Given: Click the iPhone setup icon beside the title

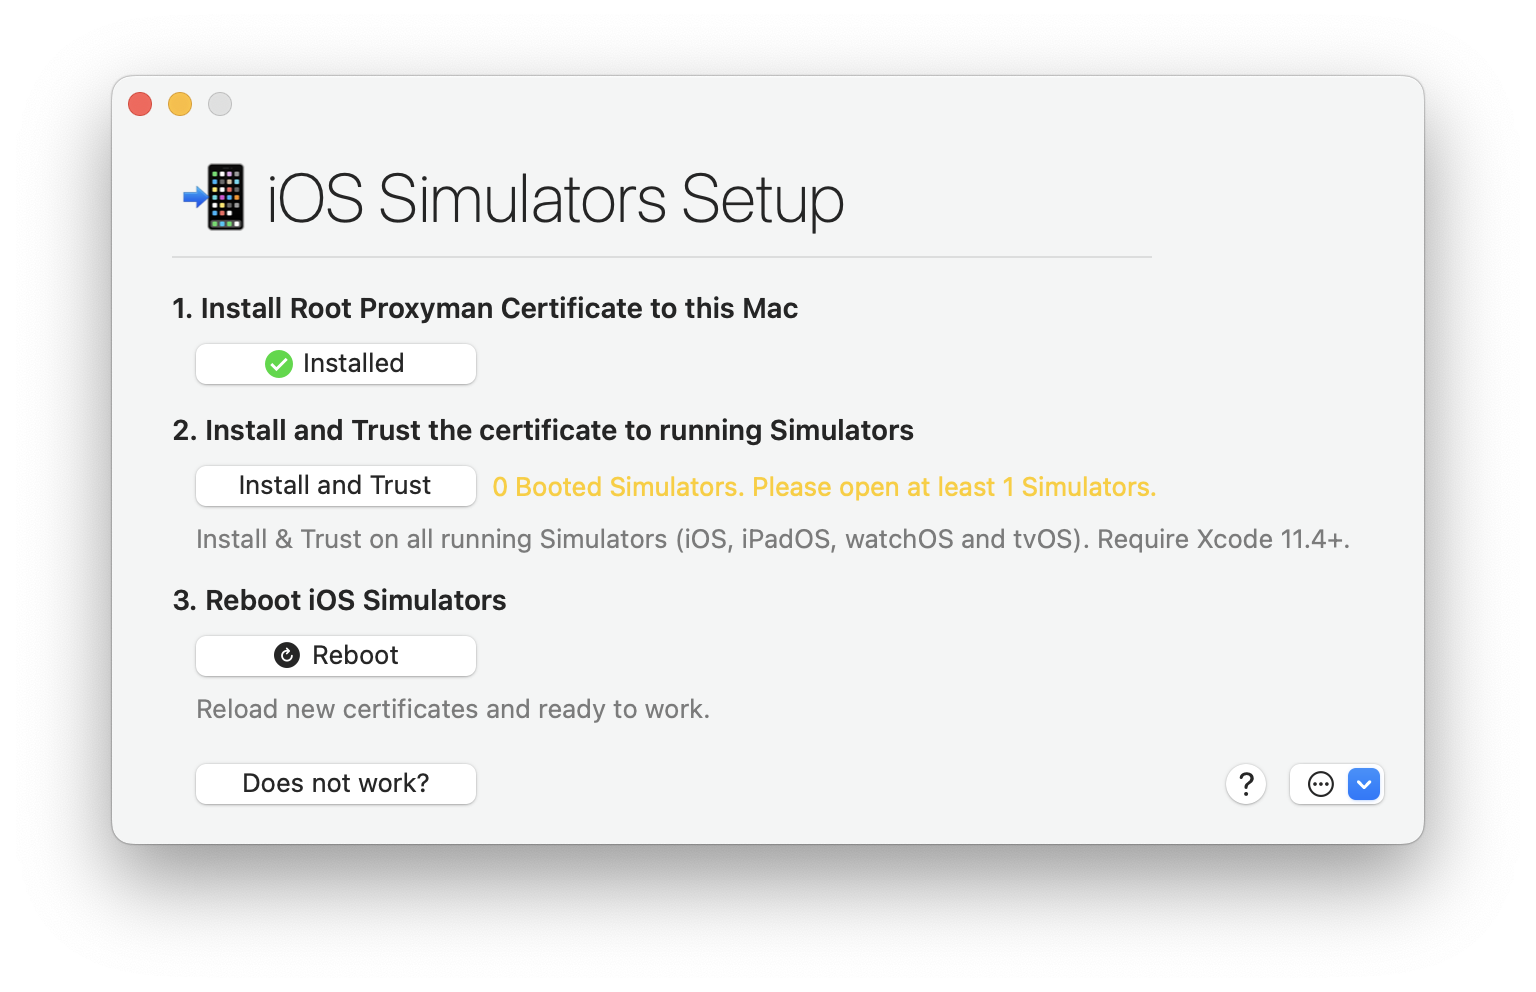Looking at the screenshot, I should click(222, 196).
